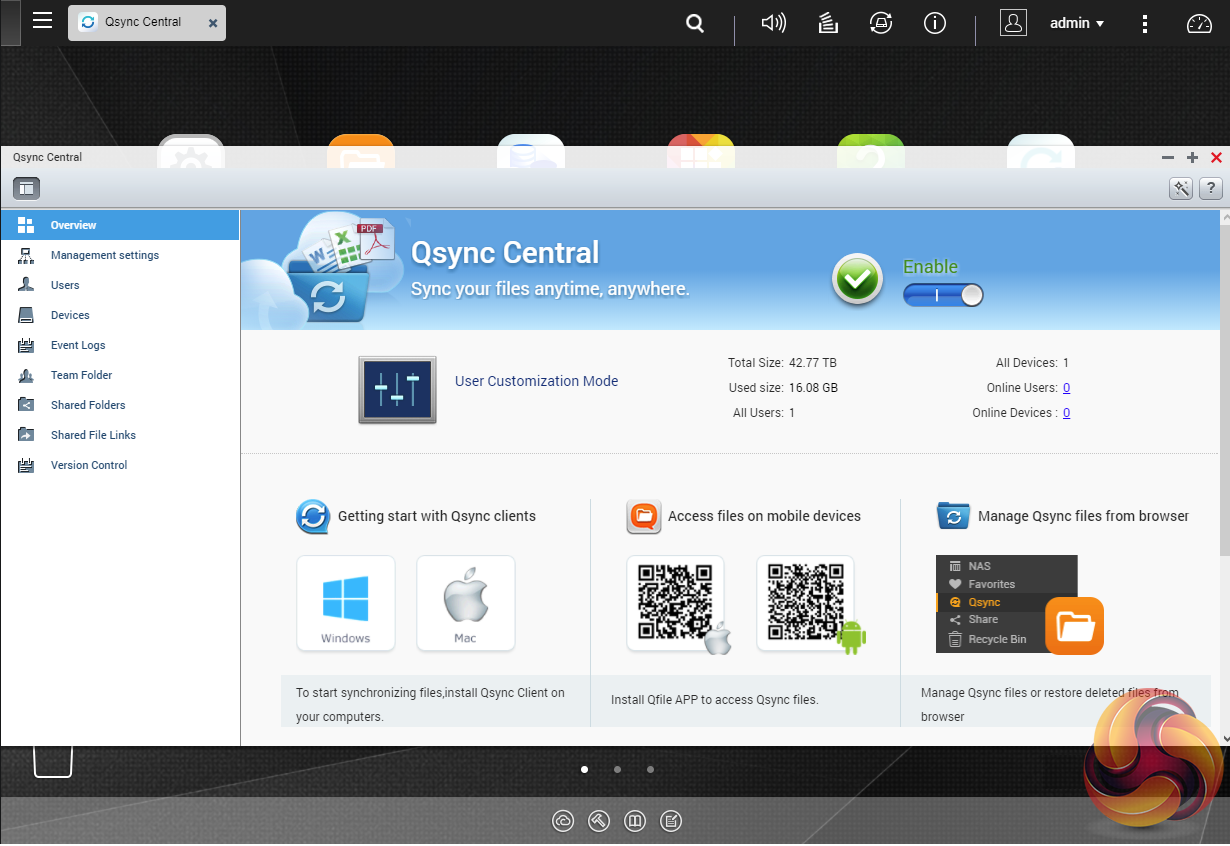
Task: Expand the admin user dropdown
Action: click(1077, 23)
